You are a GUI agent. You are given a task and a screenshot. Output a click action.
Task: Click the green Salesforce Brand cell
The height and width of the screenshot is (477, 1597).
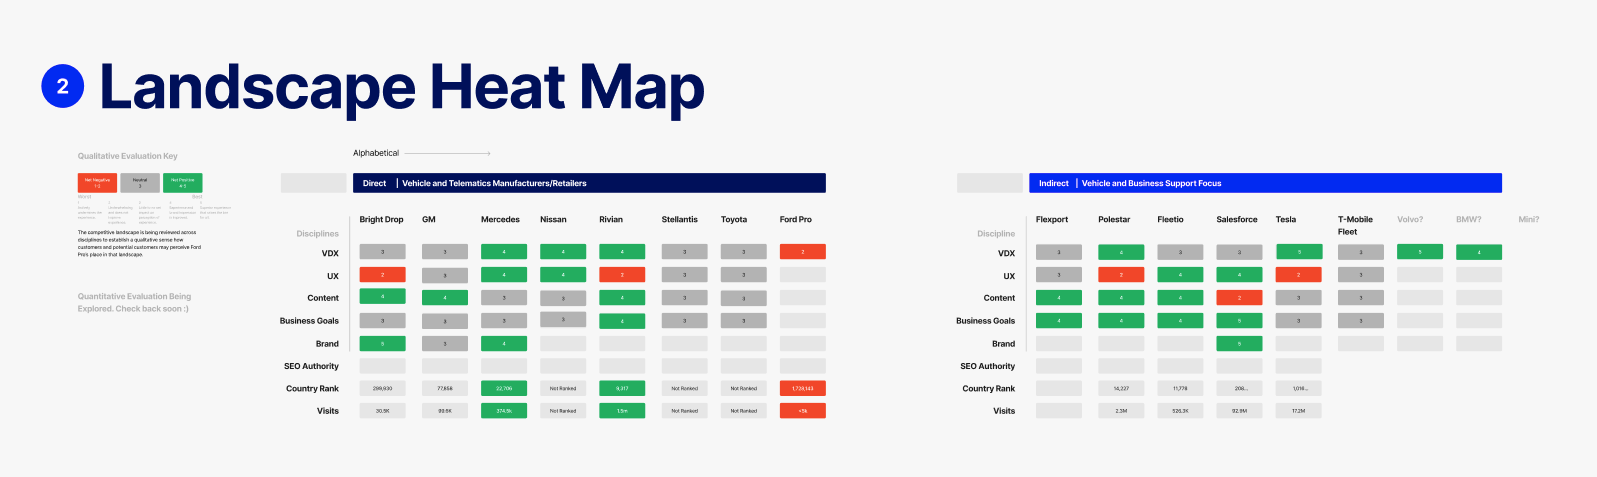tap(1239, 343)
